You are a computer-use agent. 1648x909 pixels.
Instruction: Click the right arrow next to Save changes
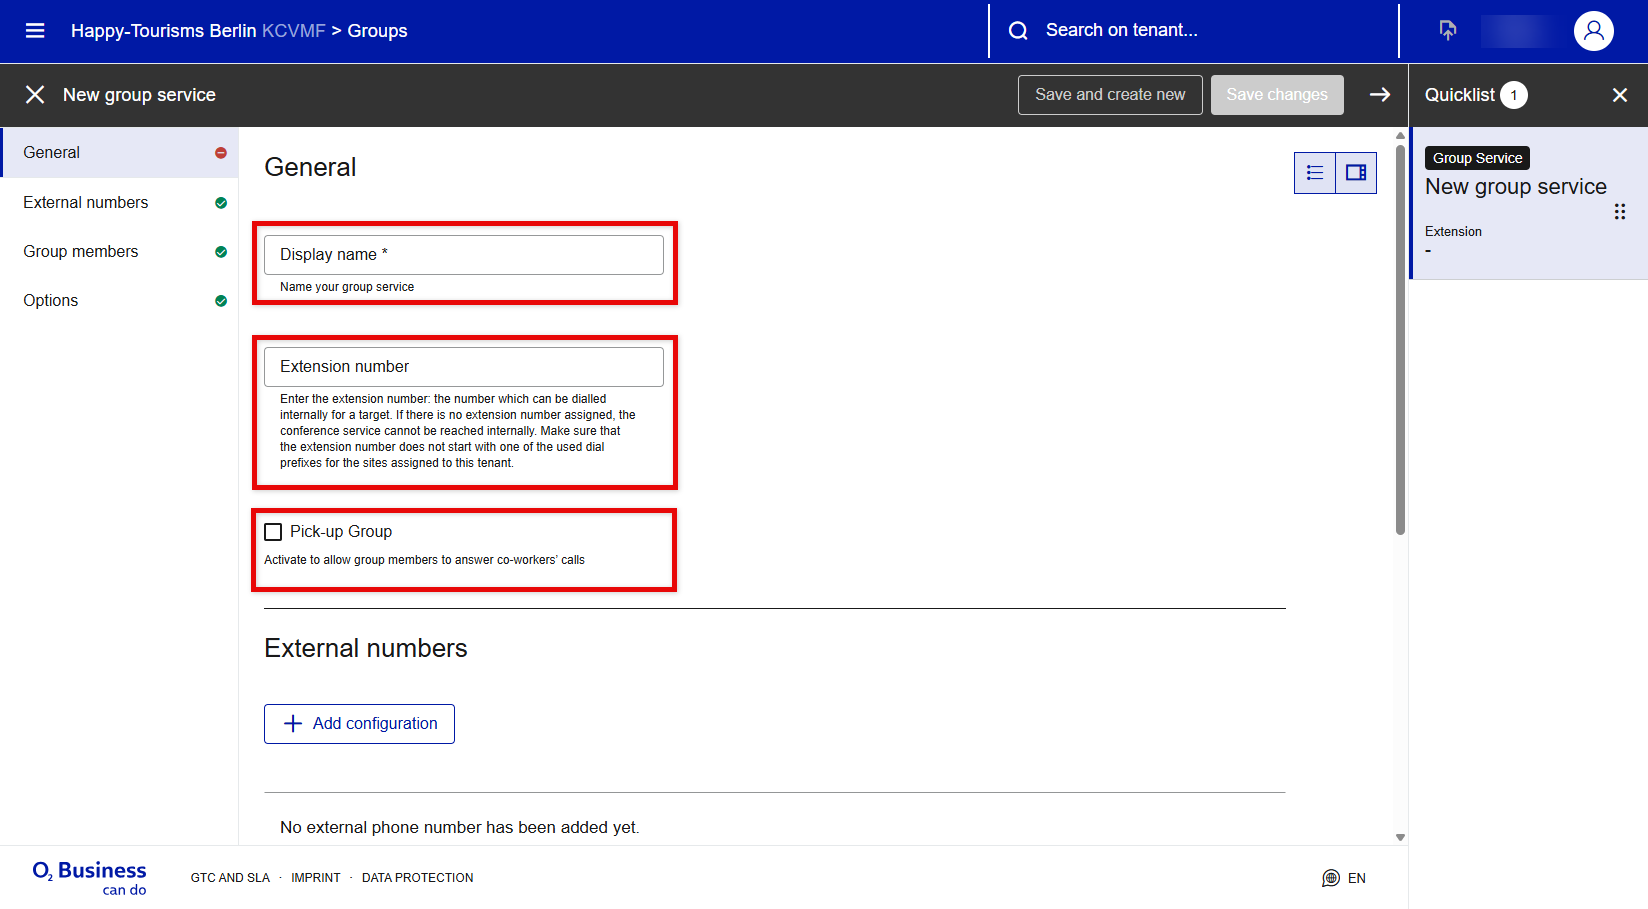coord(1380,95)
